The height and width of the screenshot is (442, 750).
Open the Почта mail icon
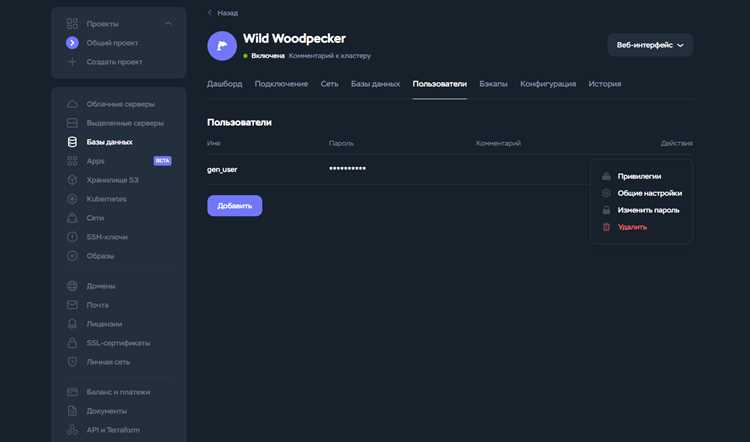(72, 305)
